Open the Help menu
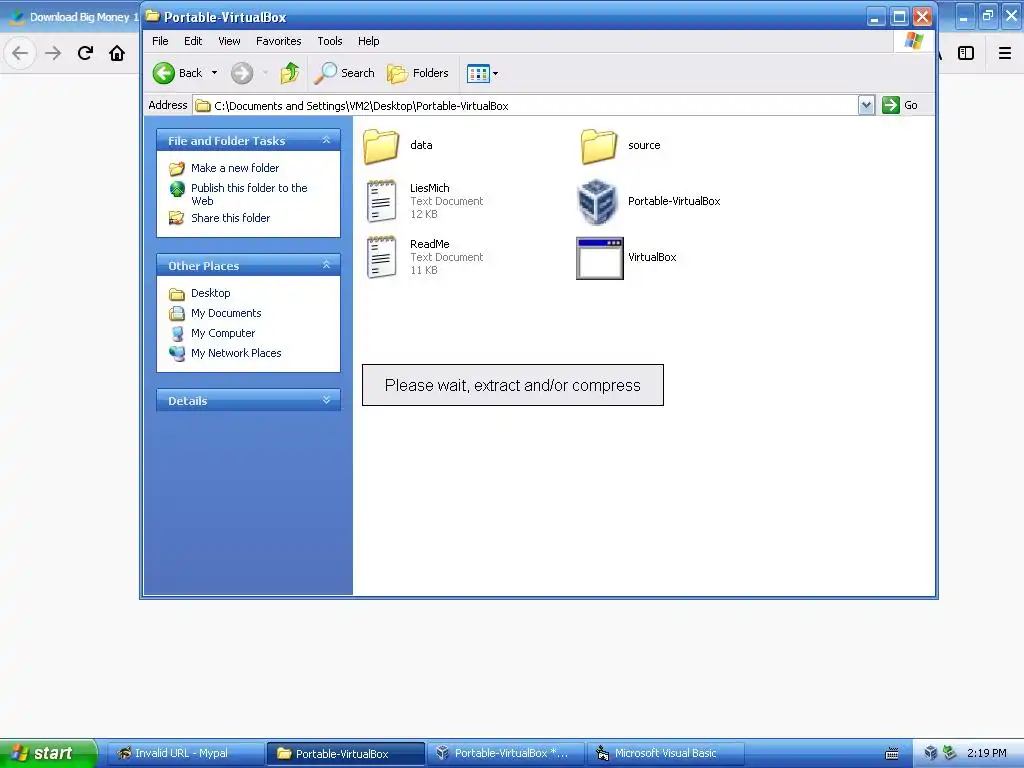Image resolution: width=1024 pixels, height=768 pixels. (x=368, y=41)
